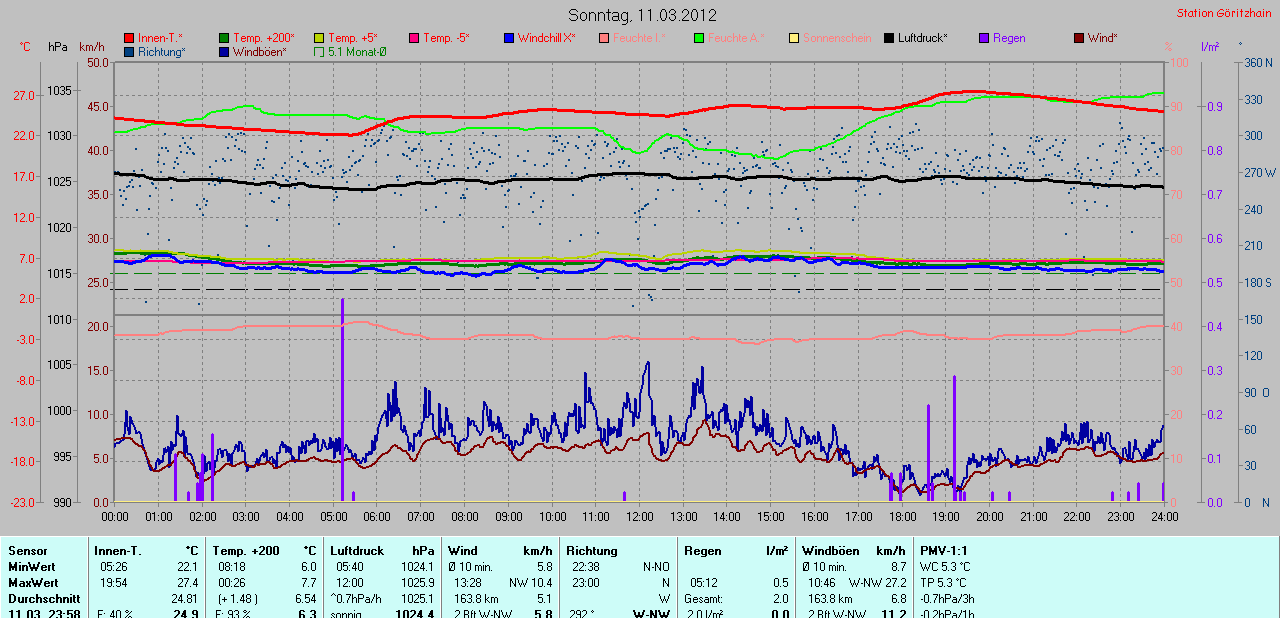1284x618 pixels.
Task: Click the bright green Feuchte A. legend swatch
Action: (x=699, y=38)
